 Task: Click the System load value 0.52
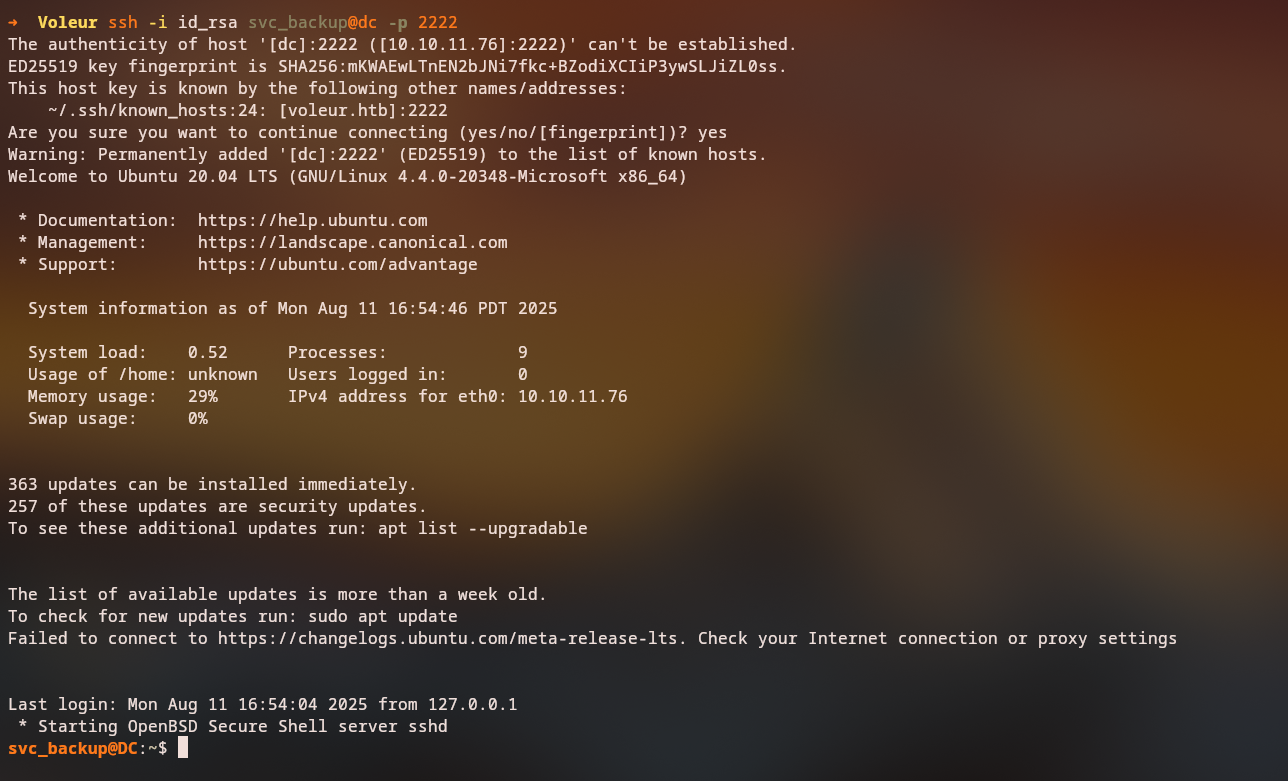point(207,352)
